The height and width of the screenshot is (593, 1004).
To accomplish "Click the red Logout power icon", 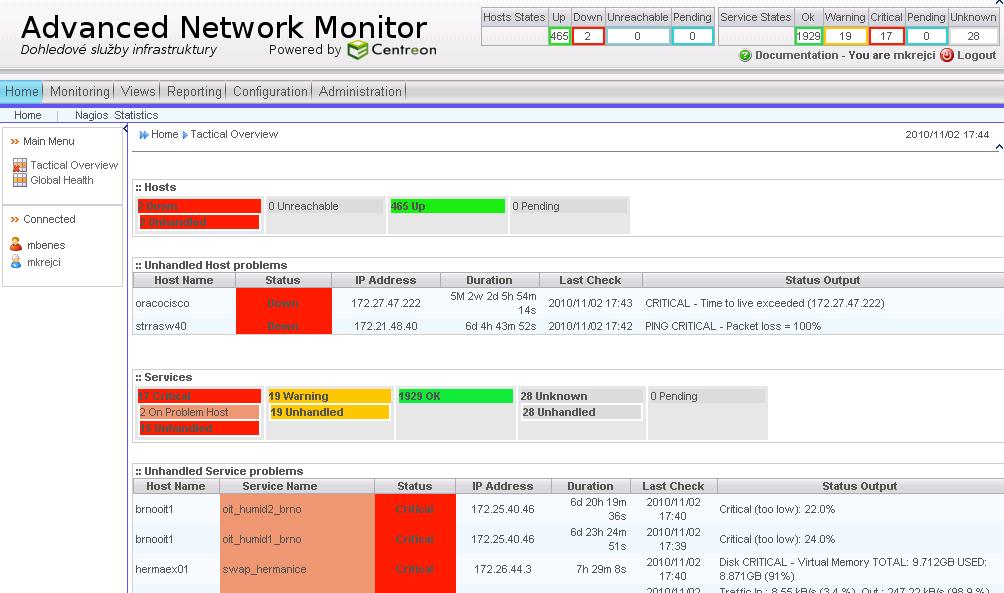I will [x=947, y=56].
